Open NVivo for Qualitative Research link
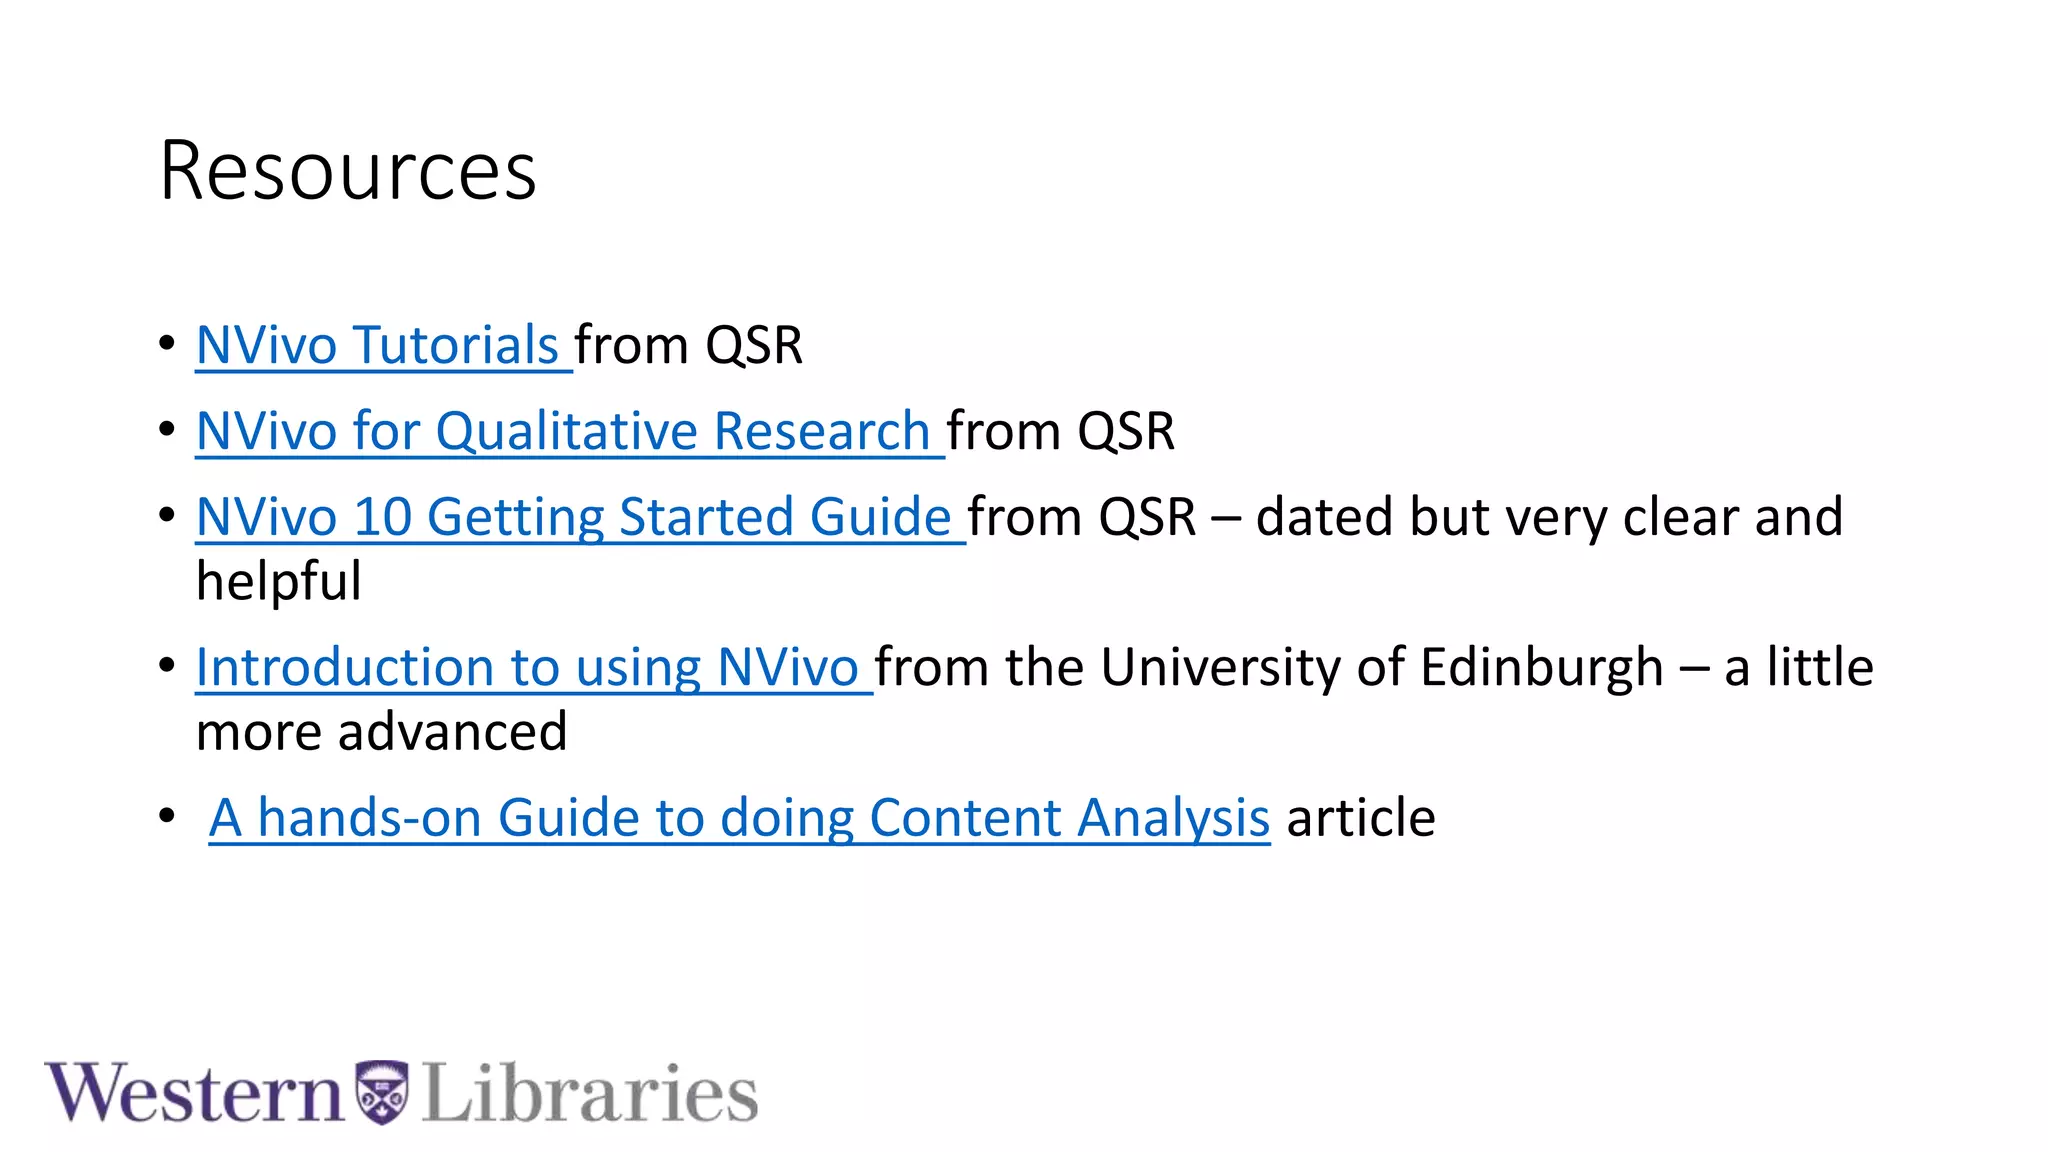This screenshot has width=2048, height=1152. [x=570, y=432]
